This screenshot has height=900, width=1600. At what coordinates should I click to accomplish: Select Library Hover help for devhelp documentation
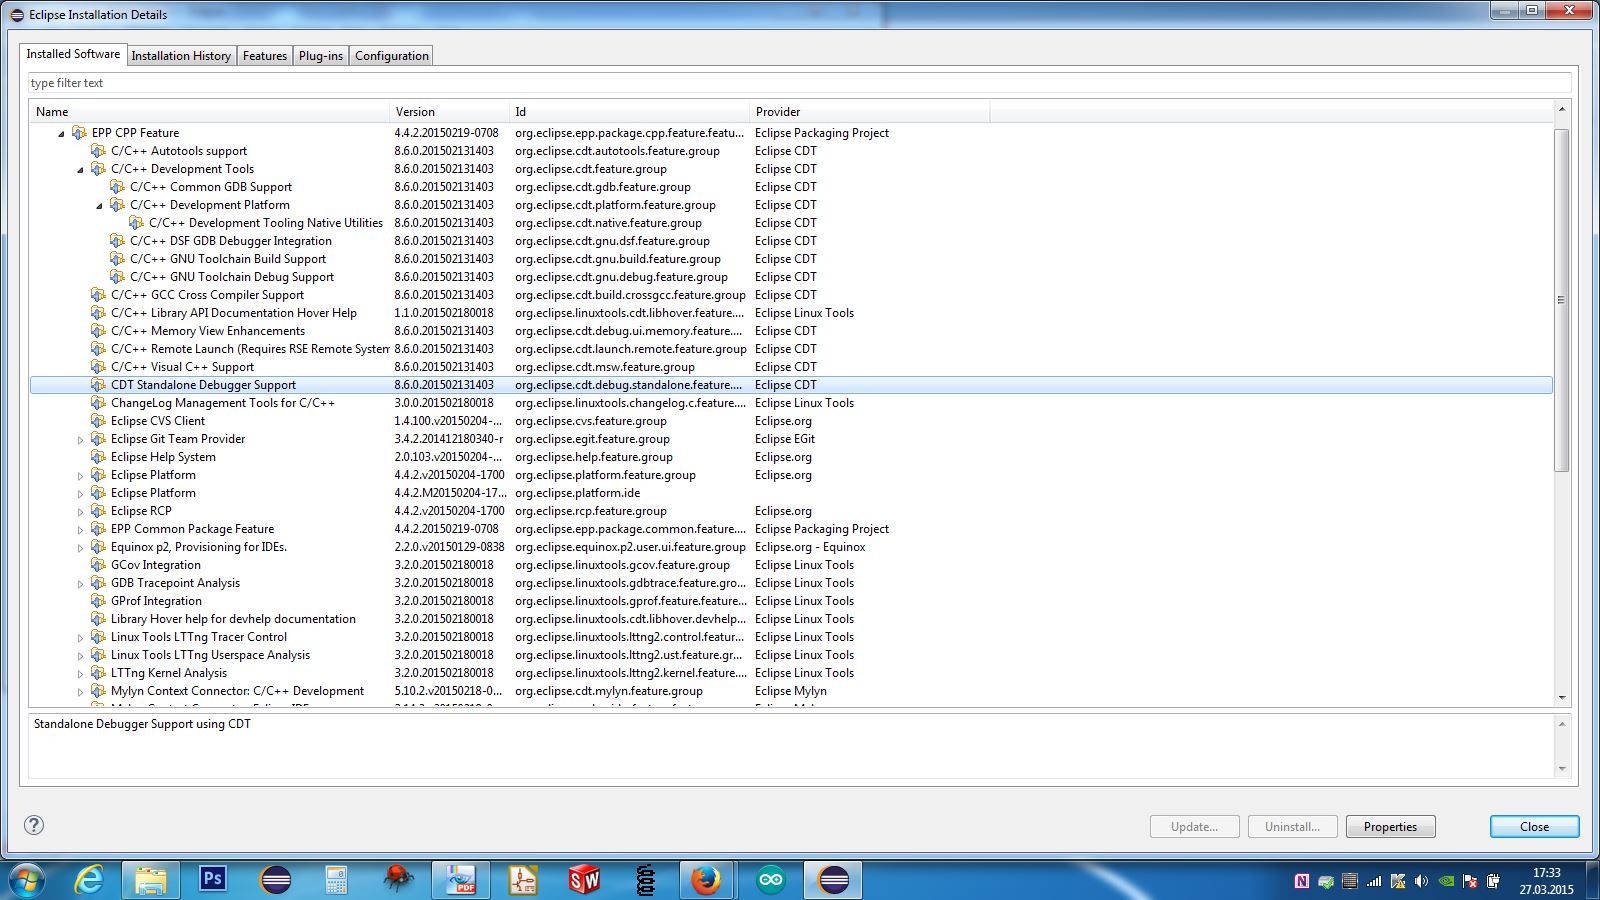(x=791, y=619)
